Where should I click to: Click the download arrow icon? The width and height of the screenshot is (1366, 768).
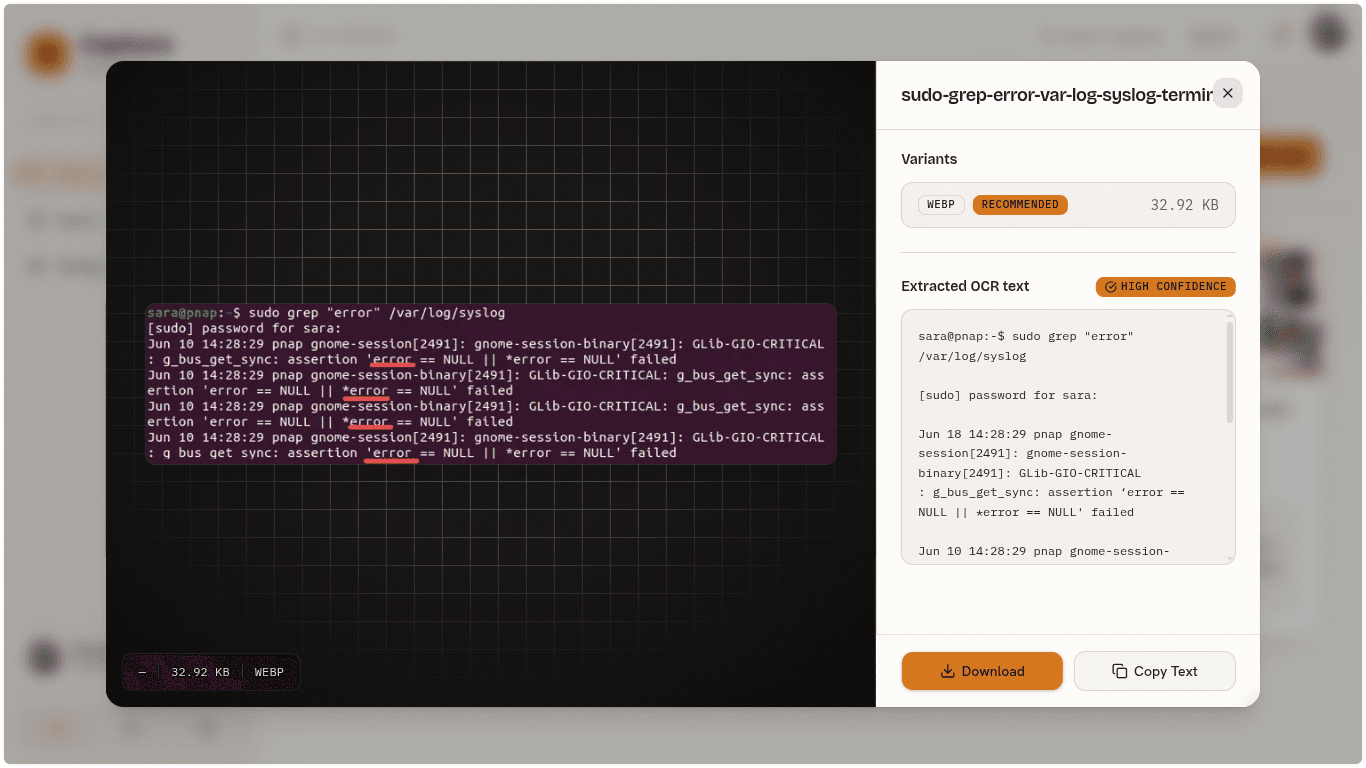point(948,671)
